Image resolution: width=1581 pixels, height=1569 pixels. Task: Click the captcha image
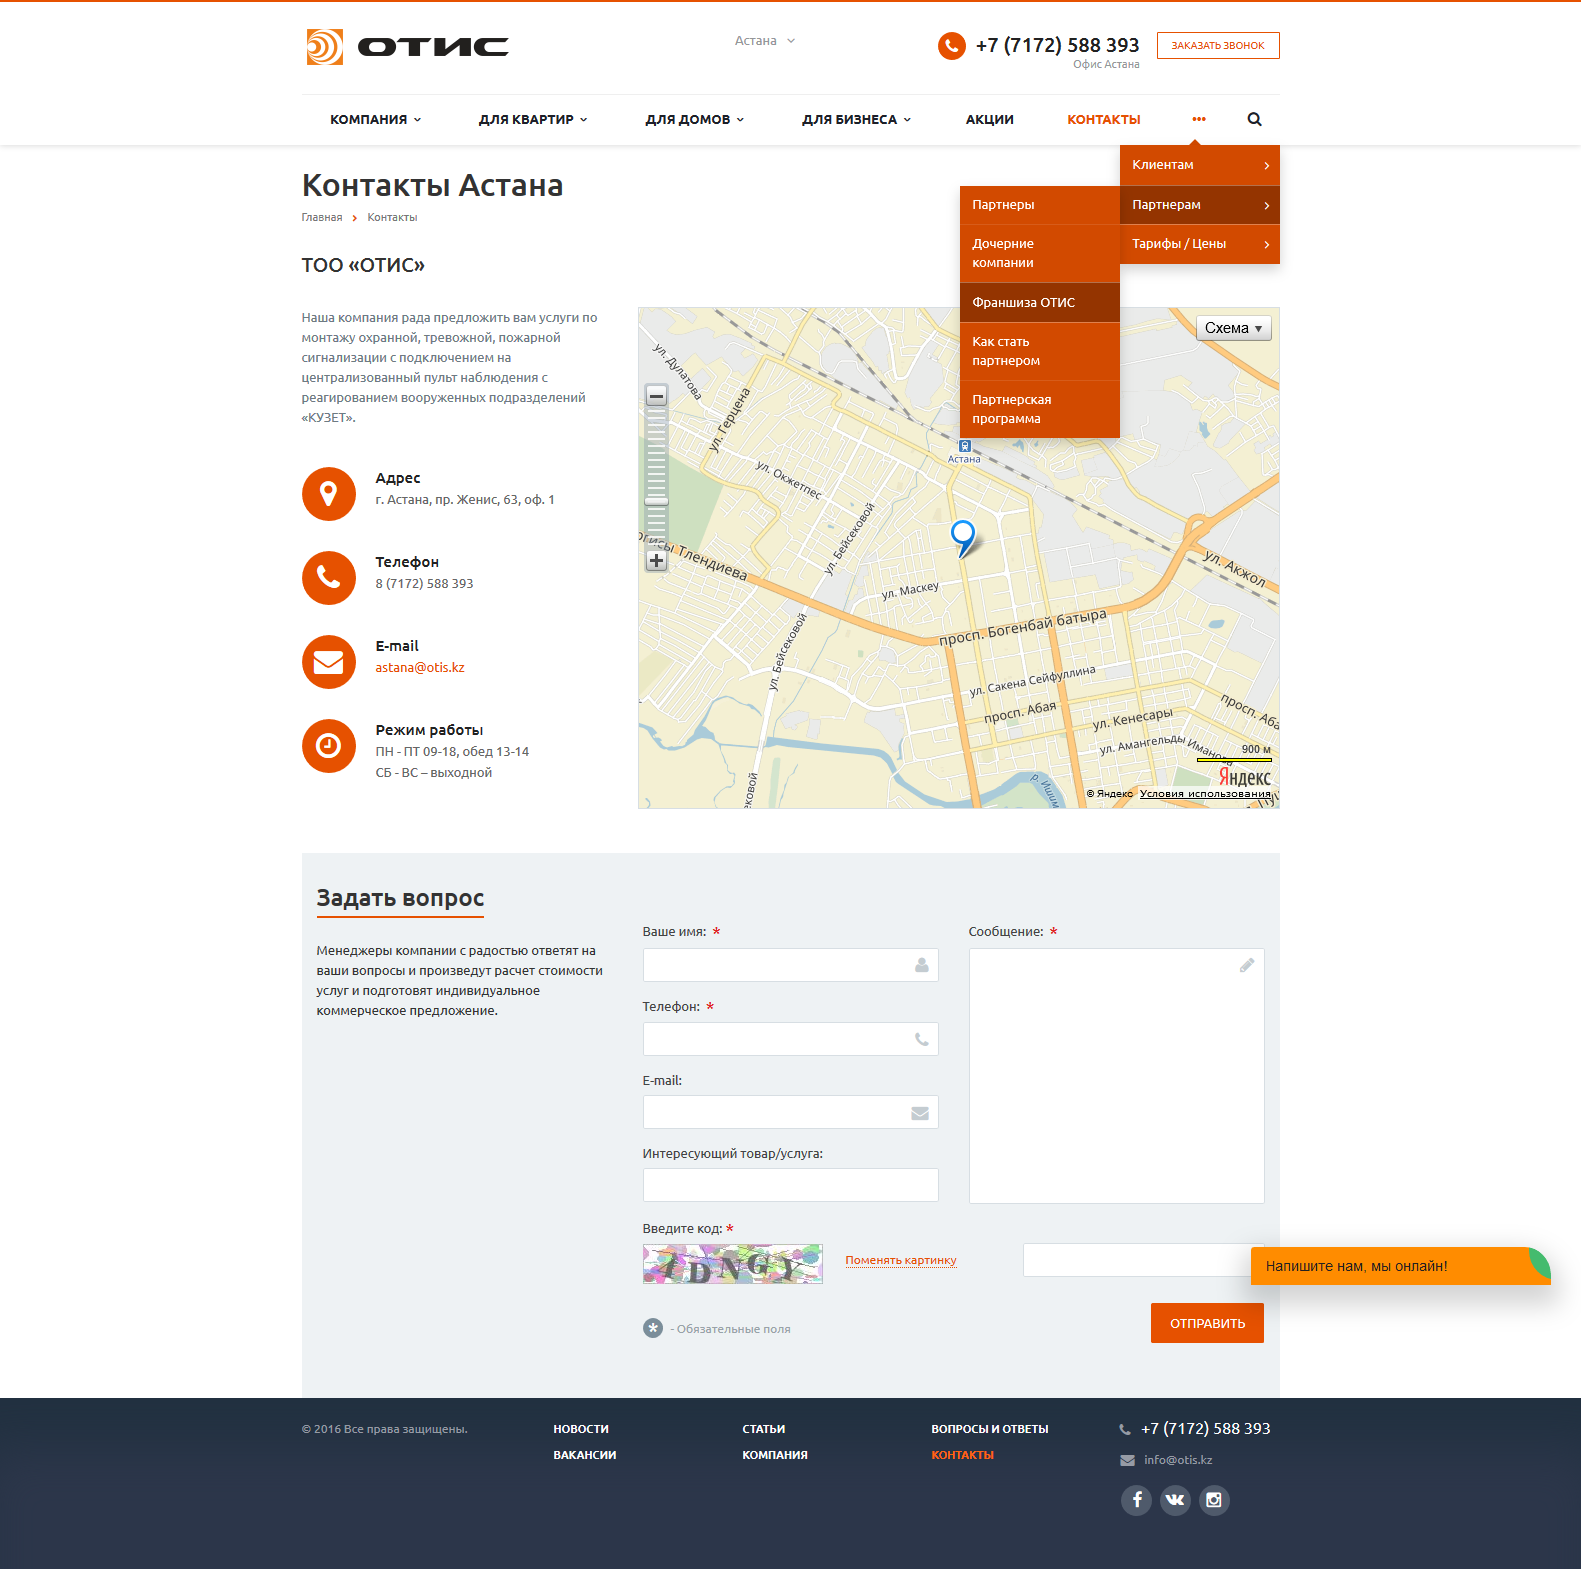[x=732, y=1264]
